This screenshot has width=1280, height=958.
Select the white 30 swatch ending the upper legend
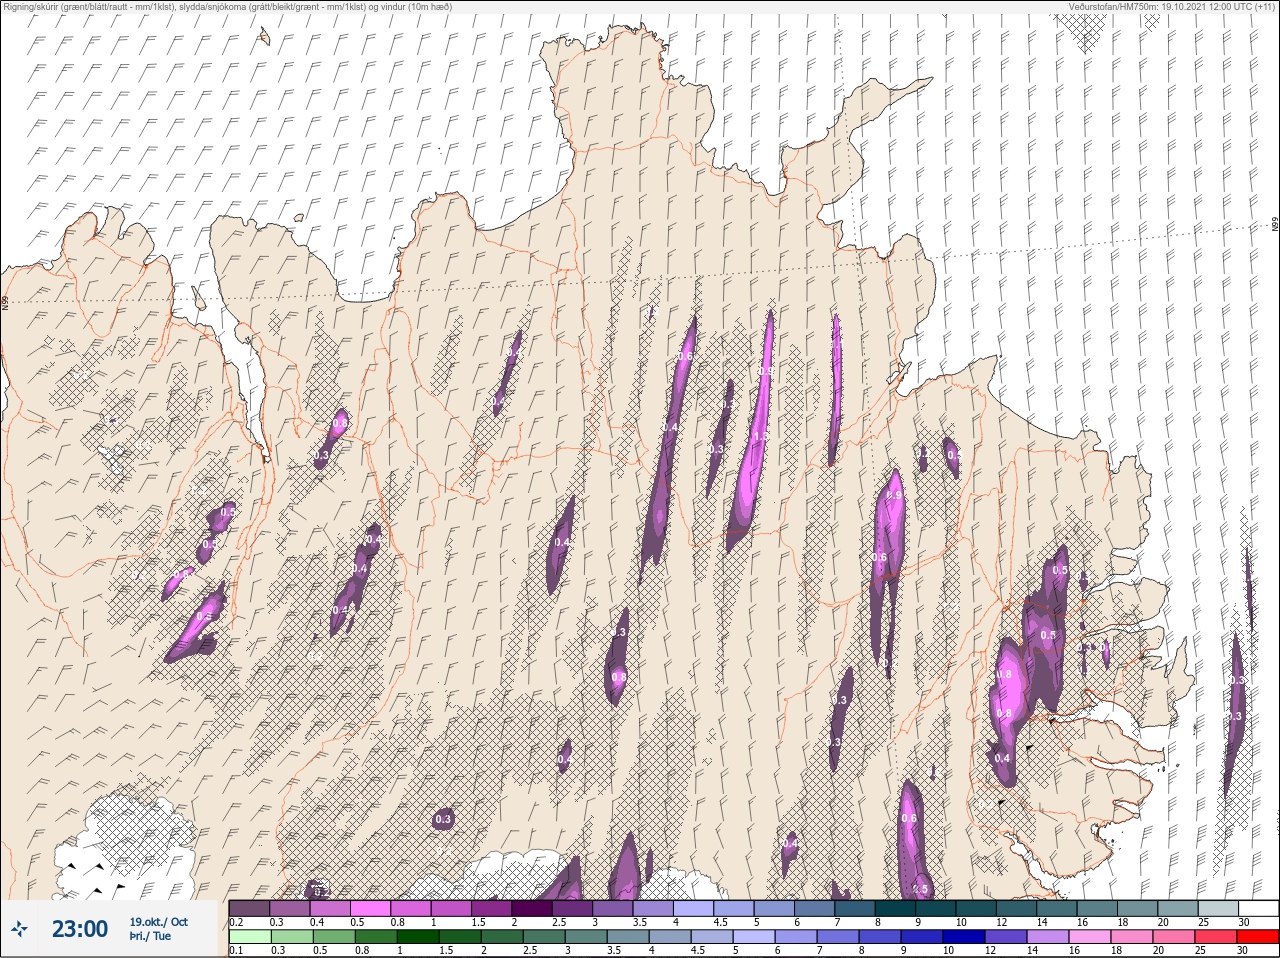pos(1258,908)
